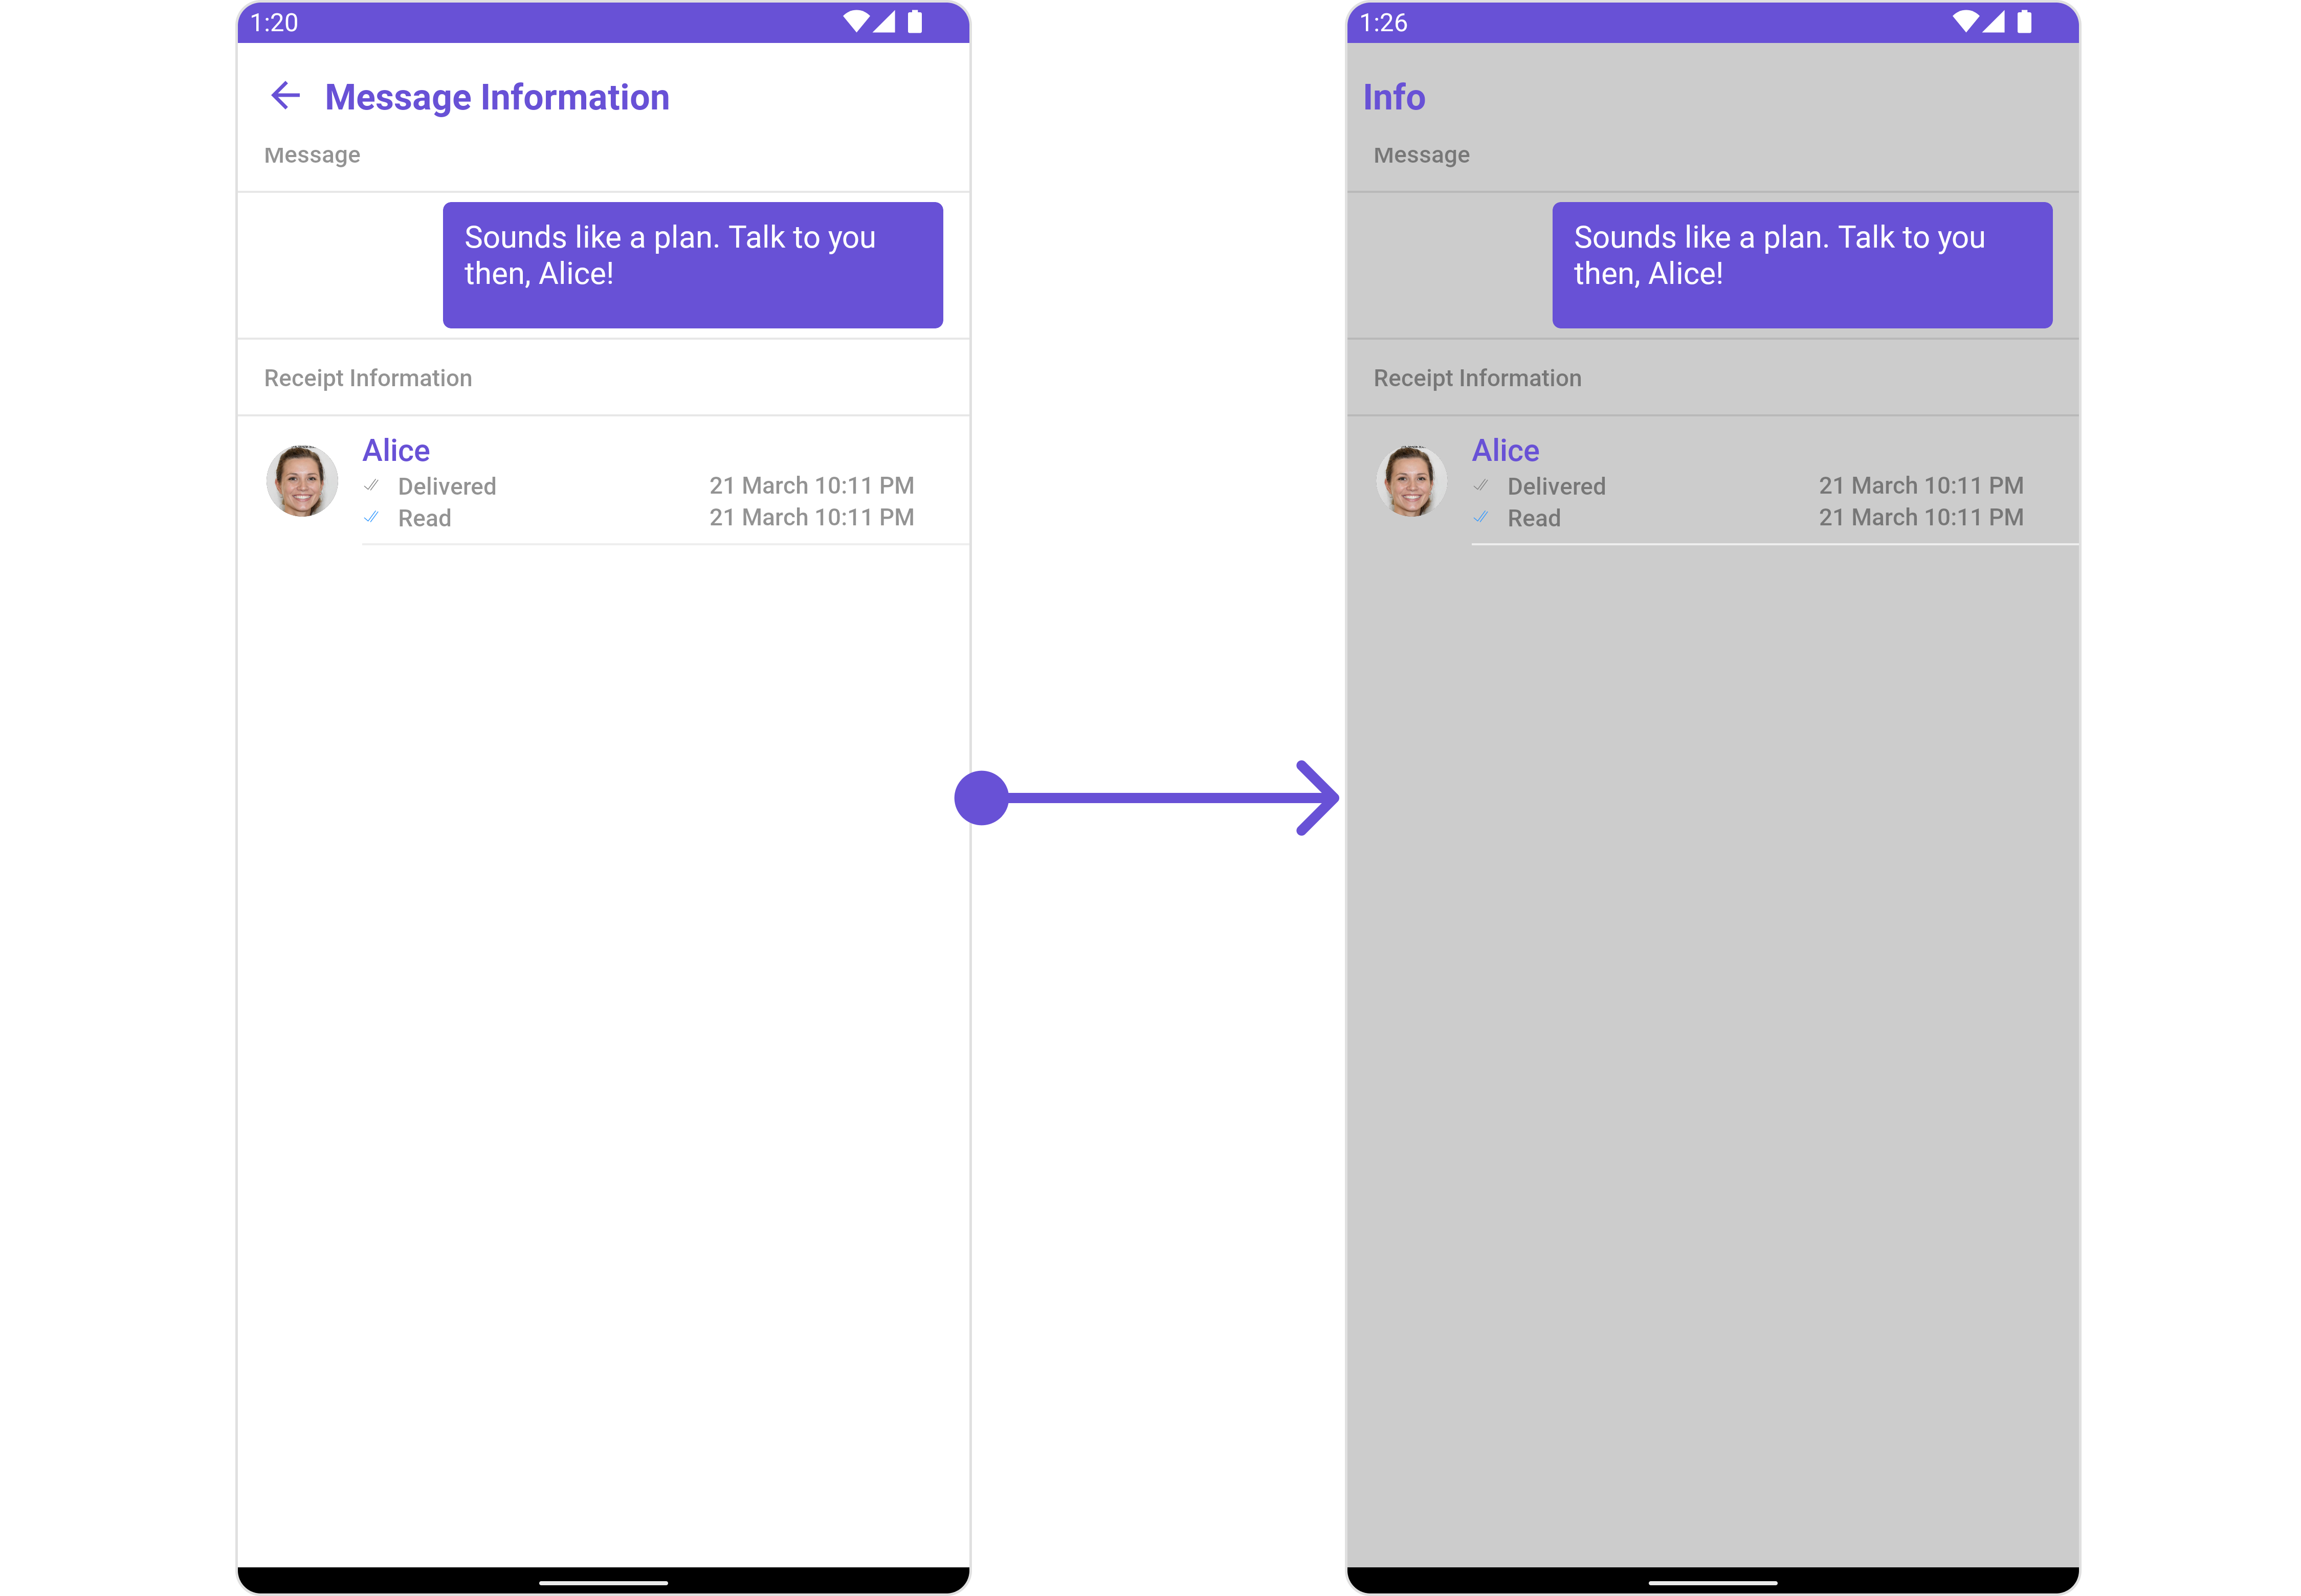This screenshot has width=2301, height=1596.
Task: Click Receipt Information header in left screen
Action: [x=368, y=378]
